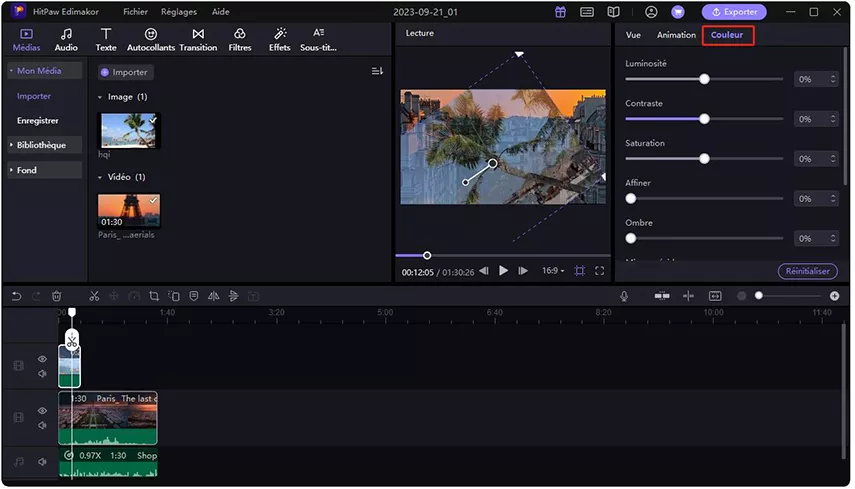This screenshot has width=855, height=489.
Task: Open the Autocollants stickers panel
Action: tap(151, 40)
